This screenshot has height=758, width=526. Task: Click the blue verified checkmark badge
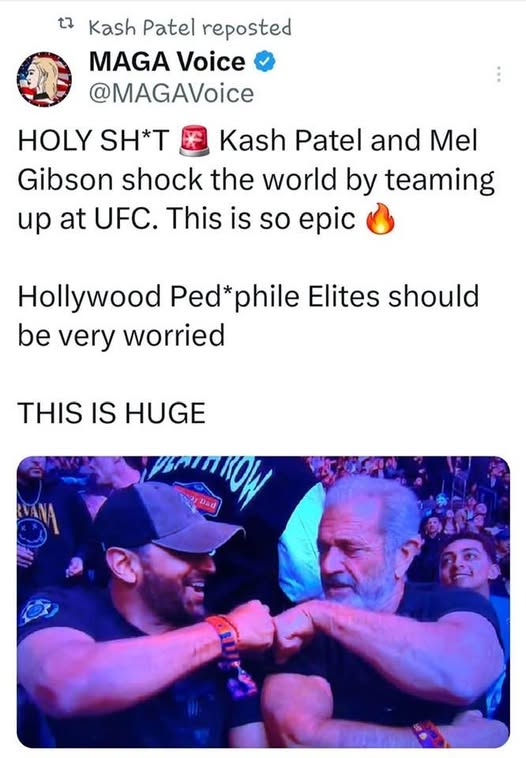tap(264, 62)
